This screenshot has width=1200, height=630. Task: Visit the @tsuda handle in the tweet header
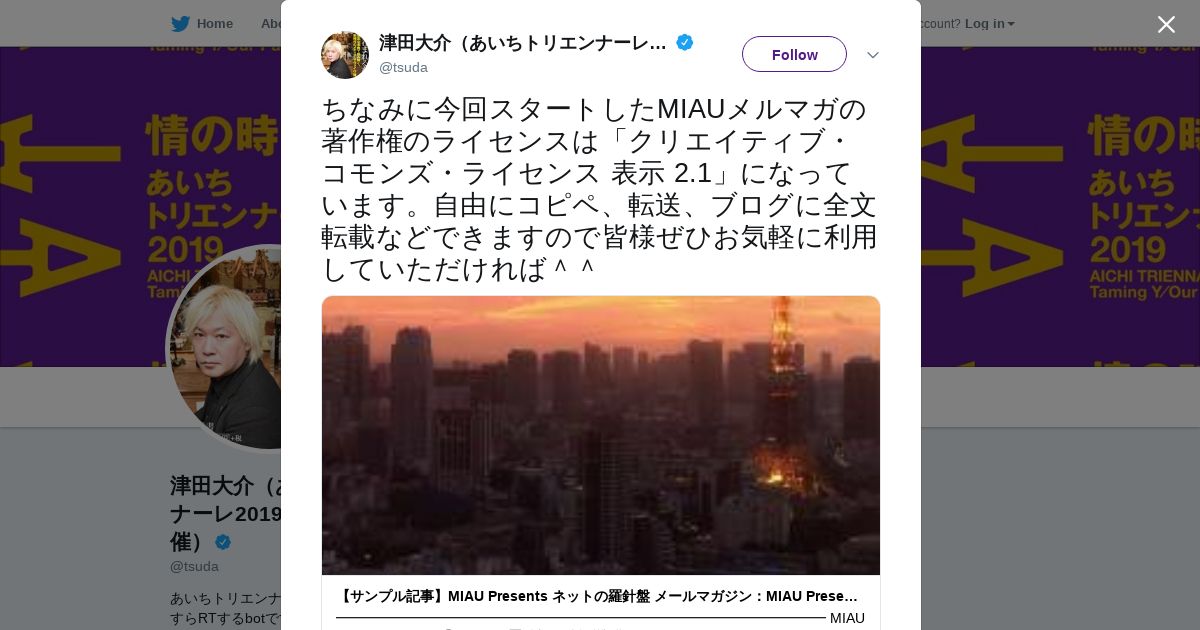click(x=403, y=67)
